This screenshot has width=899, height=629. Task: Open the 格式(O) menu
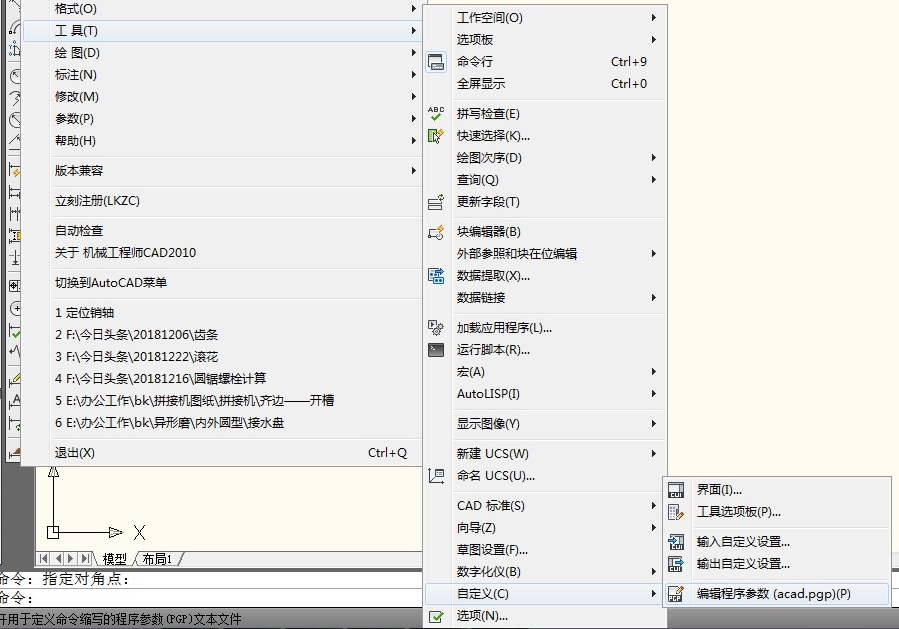click(x=221, y=9)
